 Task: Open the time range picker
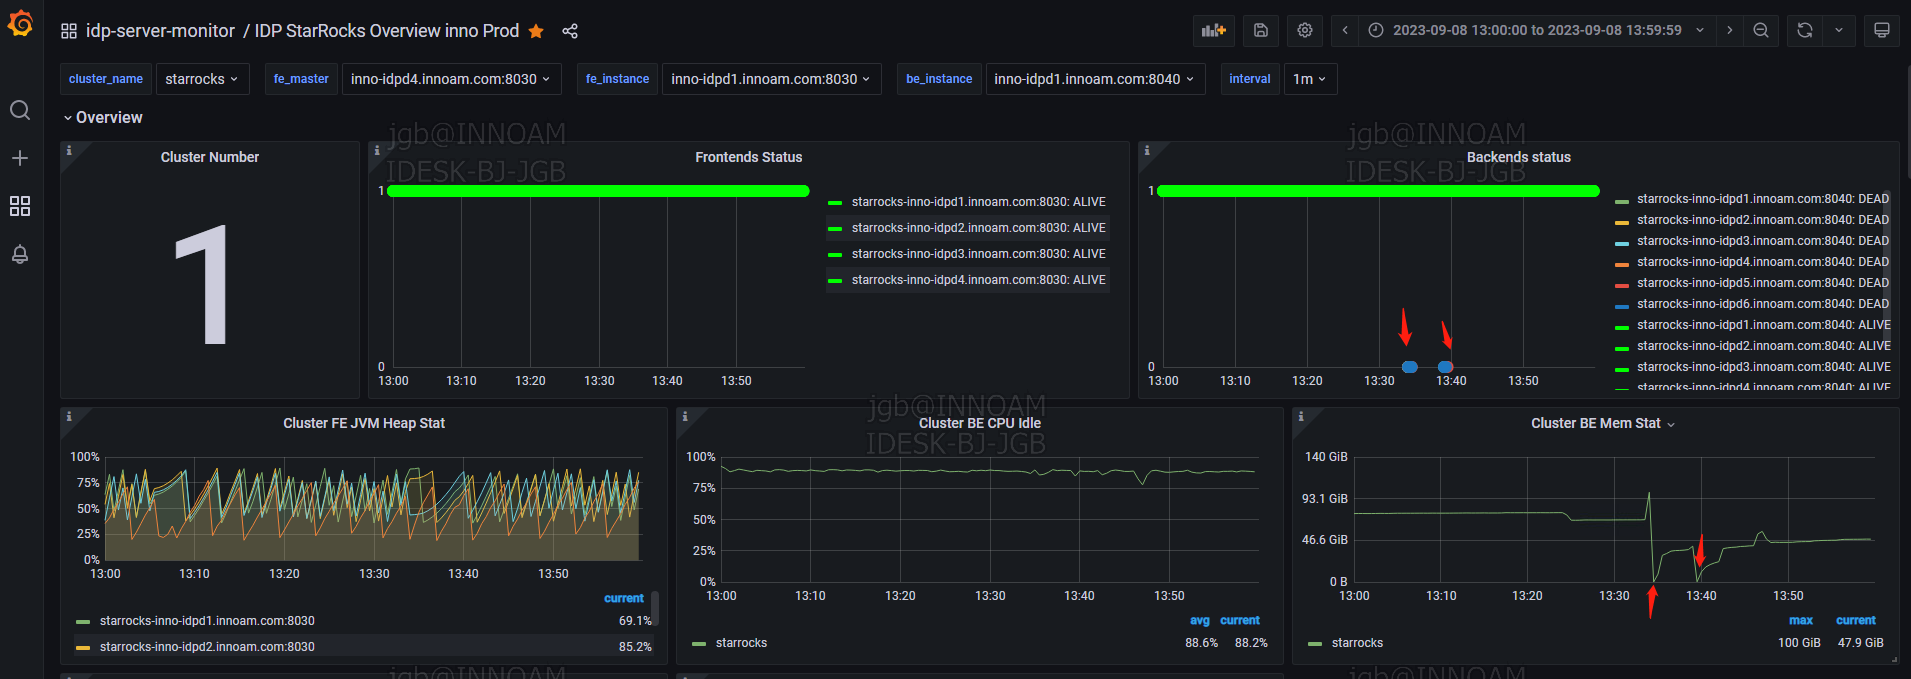pyautogui.click(x=1536, y=30)
